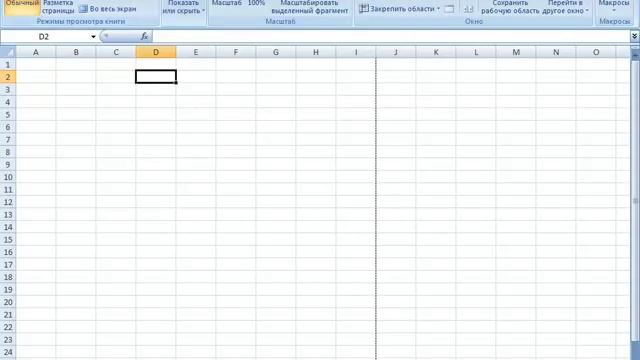Viewport: 640px width, 360px height.
Task: Select column J header
Action: pyautogui.click(x=396, y=52)
